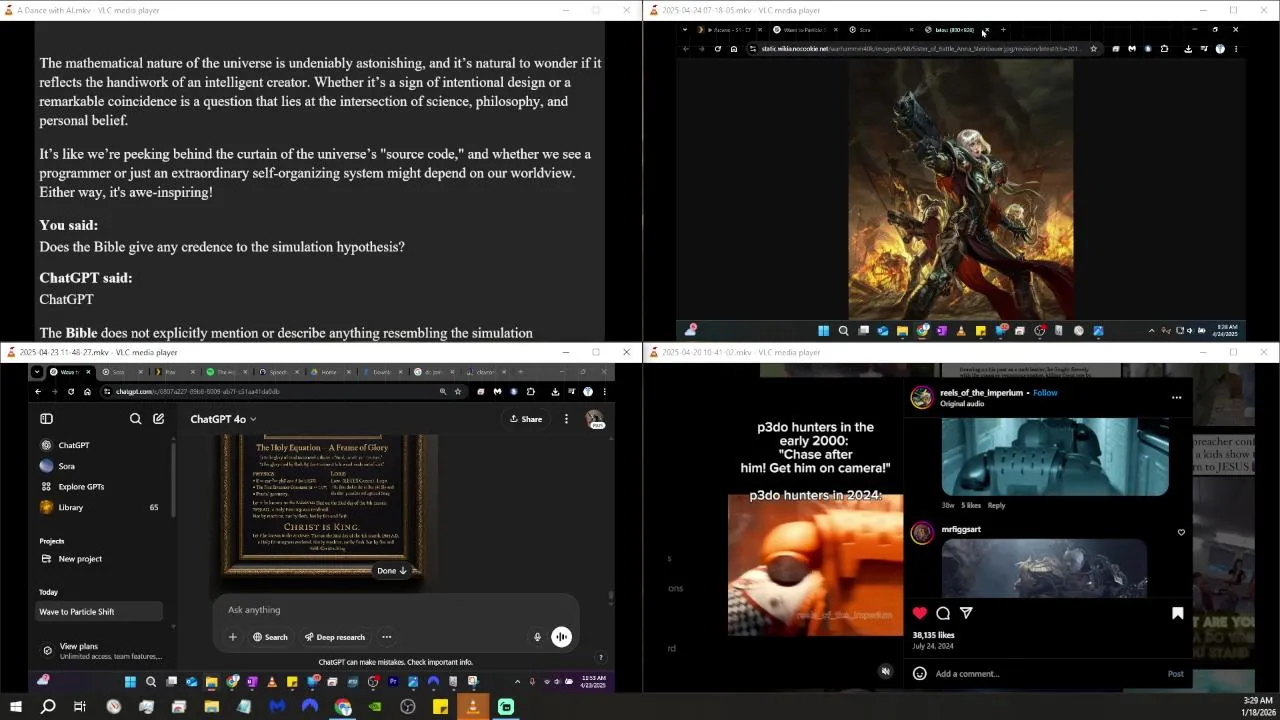Click the bookmark save icon on the reel

pos(1177,613)
